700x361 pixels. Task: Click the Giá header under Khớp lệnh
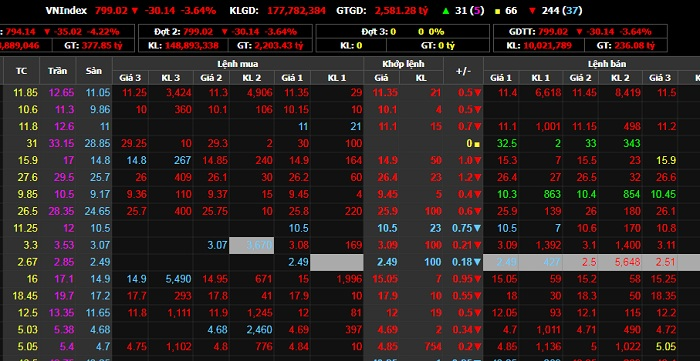(x=381, y=78)
